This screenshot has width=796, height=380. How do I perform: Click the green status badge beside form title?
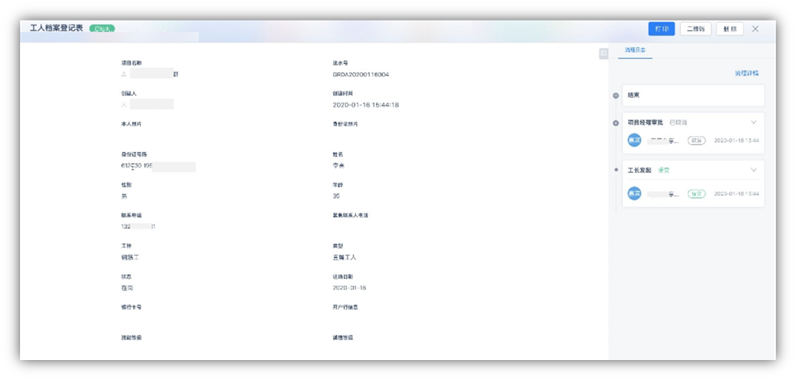click(102, 28)
